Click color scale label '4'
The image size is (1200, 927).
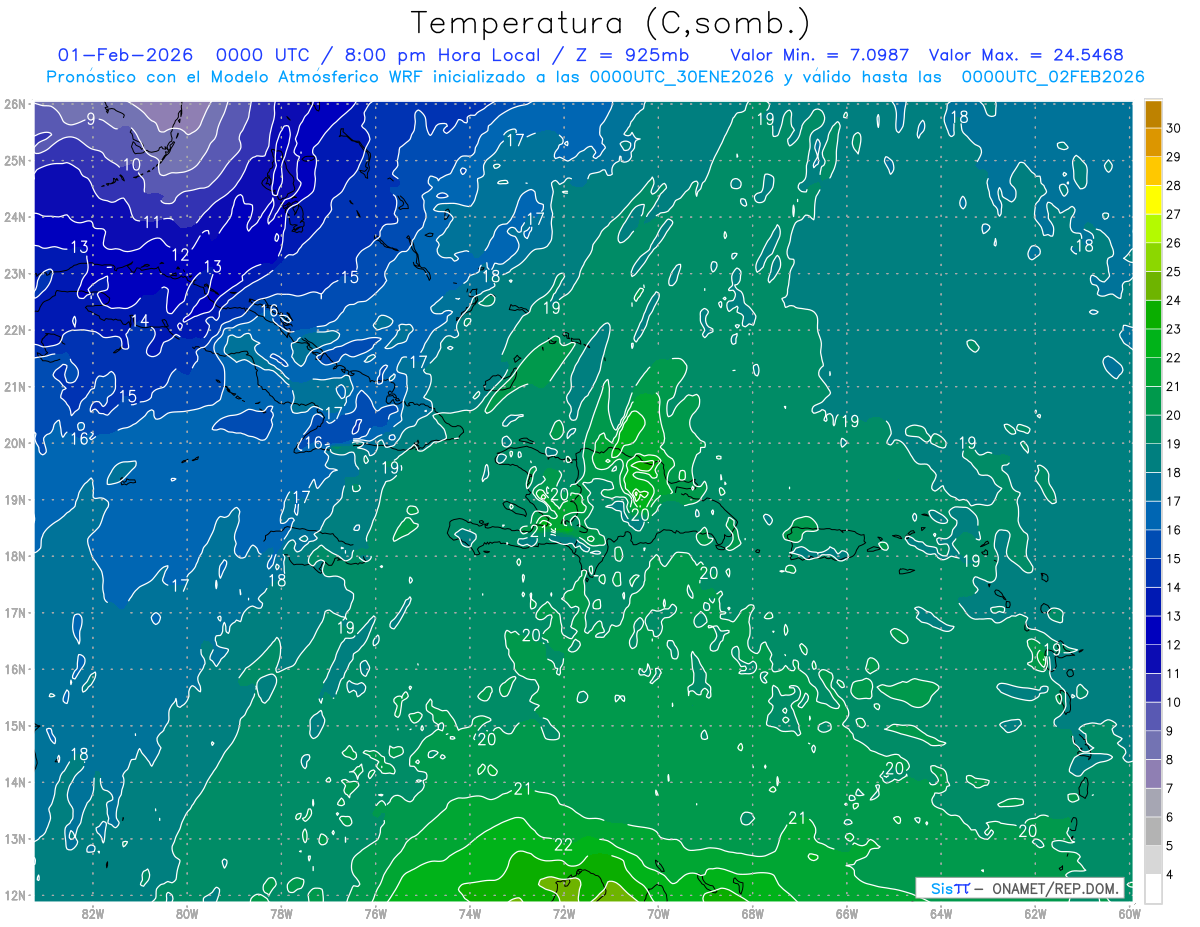coord(1170,875)
